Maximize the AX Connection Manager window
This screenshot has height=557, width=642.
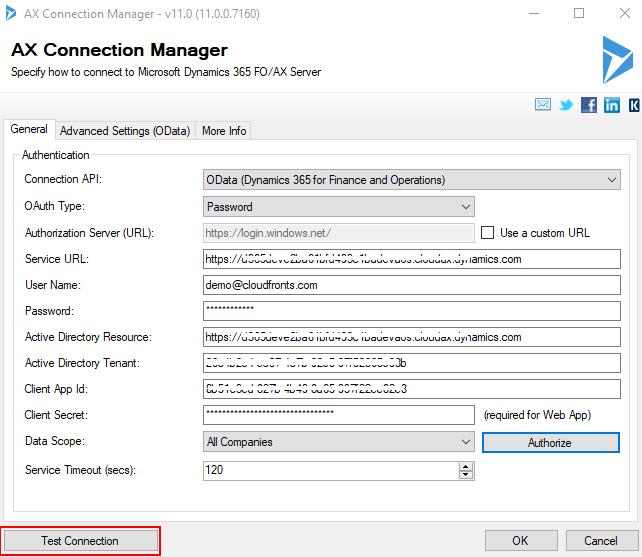(x=579, y=14)
